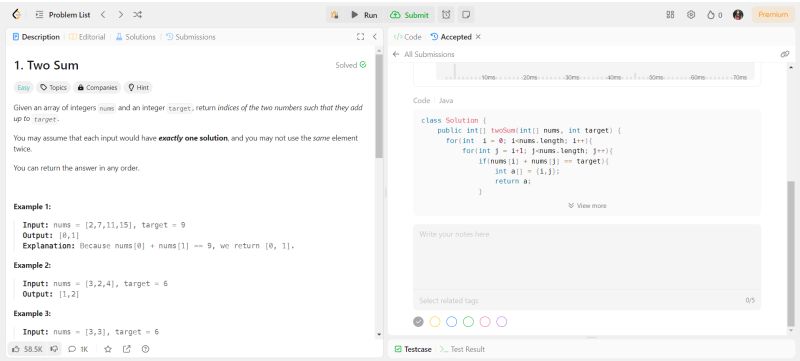Click the streak flame counter

point(714,15)
